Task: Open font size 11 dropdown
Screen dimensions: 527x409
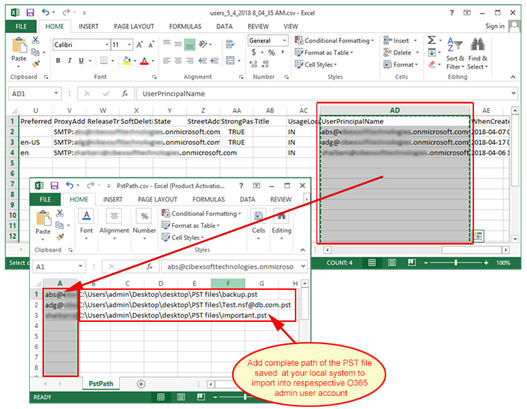Action: point(129,44)
